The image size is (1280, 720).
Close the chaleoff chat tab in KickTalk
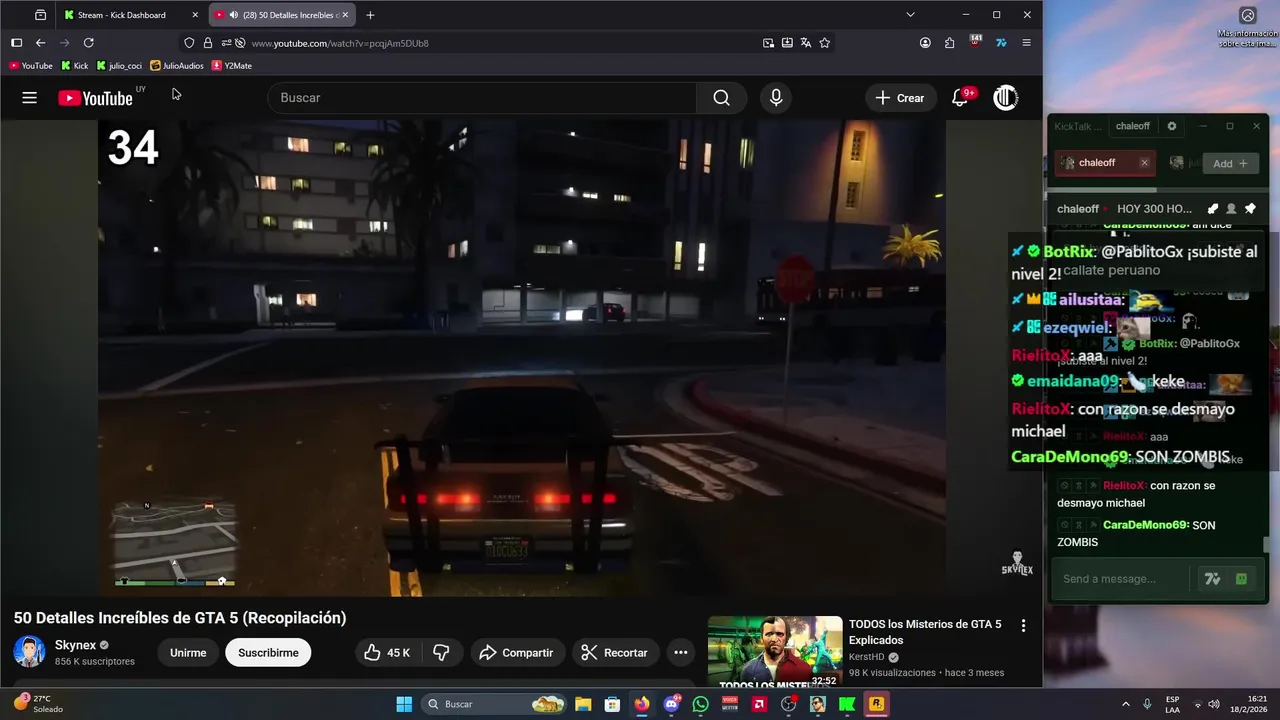coord(1145,163)
